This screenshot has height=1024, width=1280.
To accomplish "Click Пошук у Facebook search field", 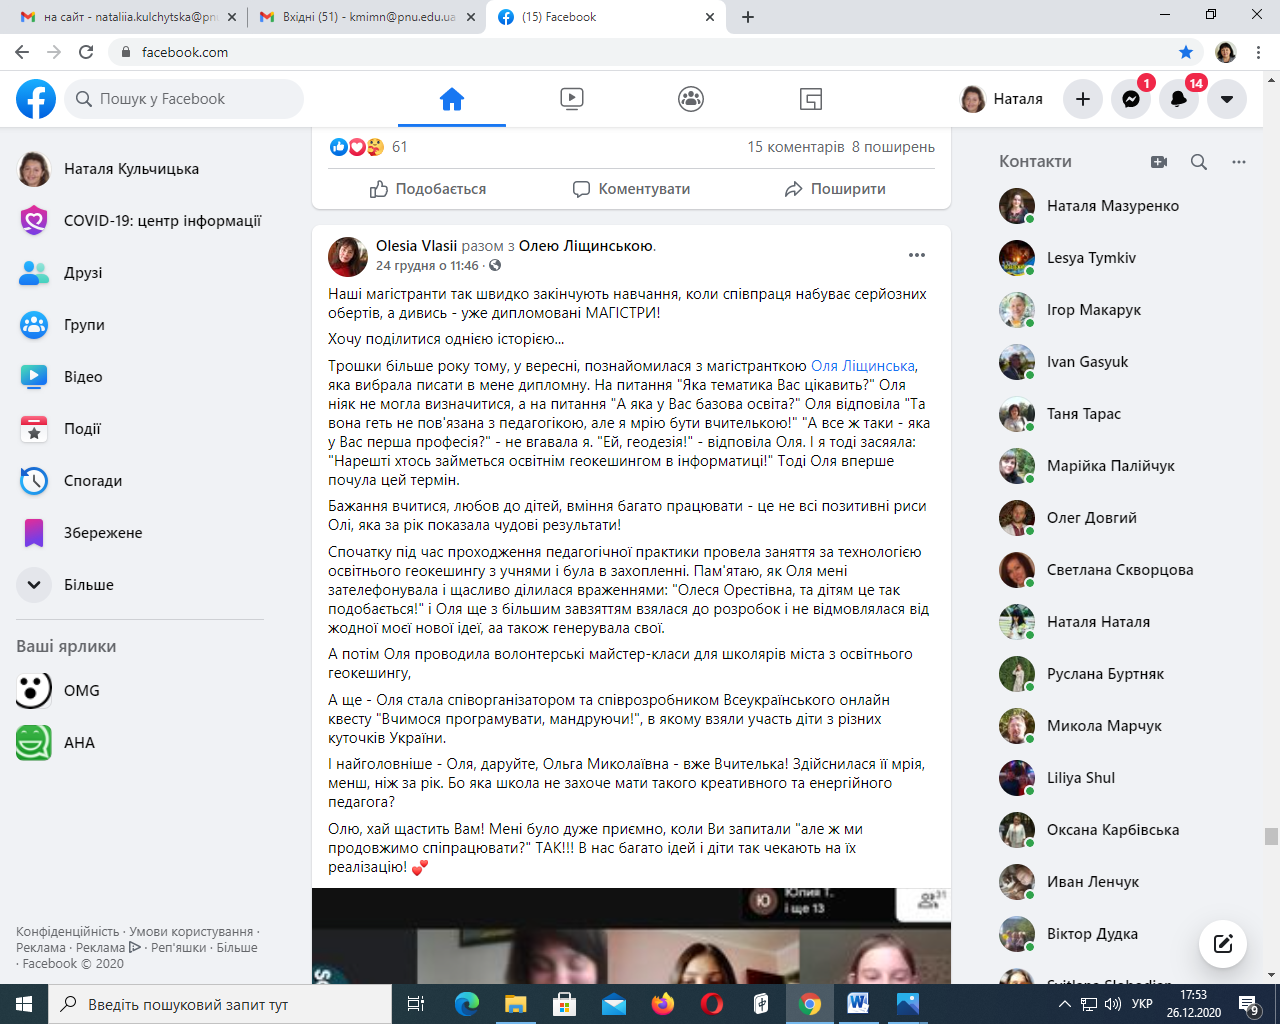I will (184, 99).
